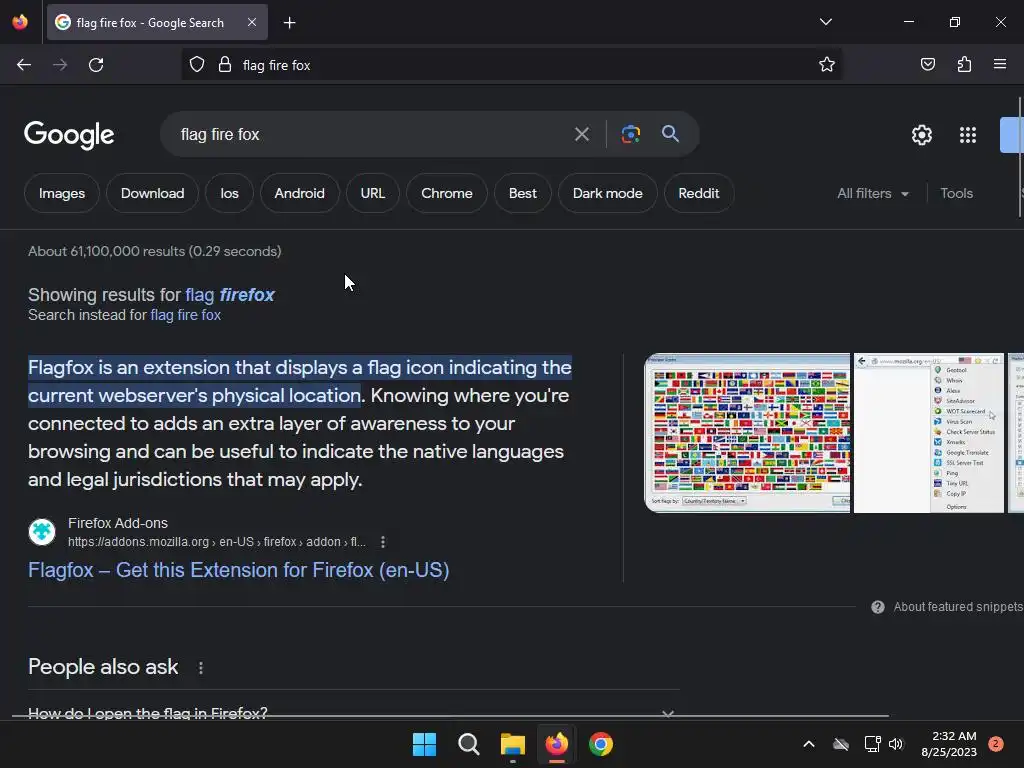Click the Google logo

tap(69, 135)
